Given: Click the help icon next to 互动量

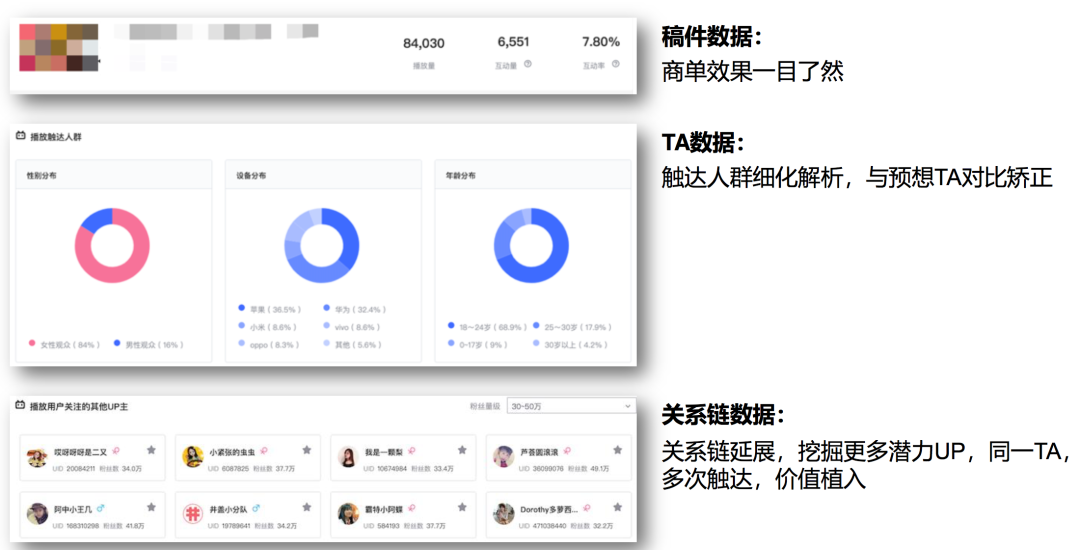Looking at the screenshot, I should click(x=528, y=64).
